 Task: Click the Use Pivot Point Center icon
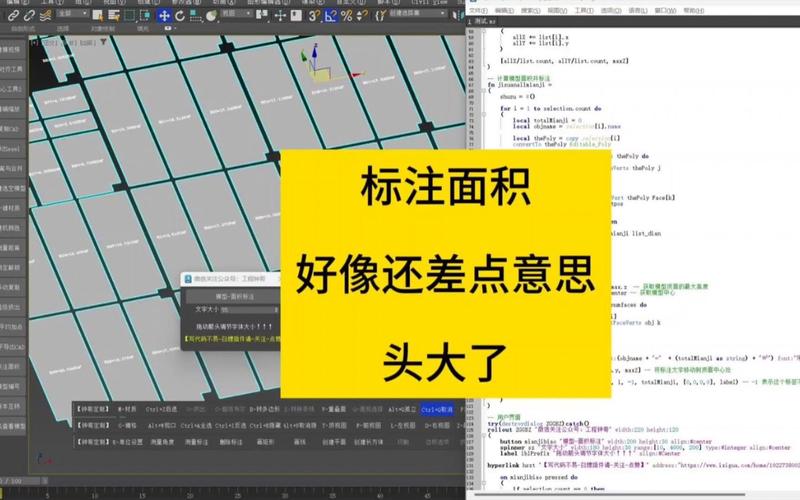262,15
